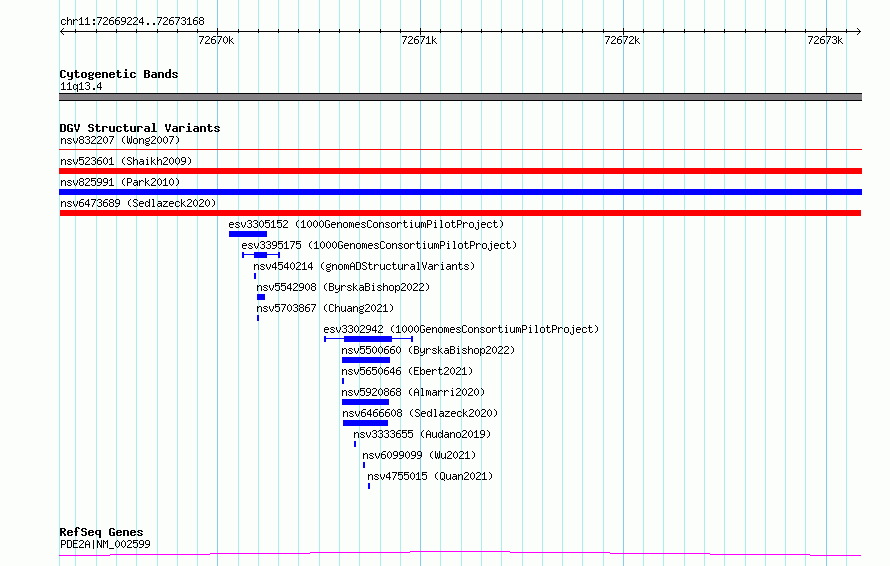Click the nsv3333655 (Audano2019) label
The height and width of the screenshot is (566, 890).
pos(422,434)
